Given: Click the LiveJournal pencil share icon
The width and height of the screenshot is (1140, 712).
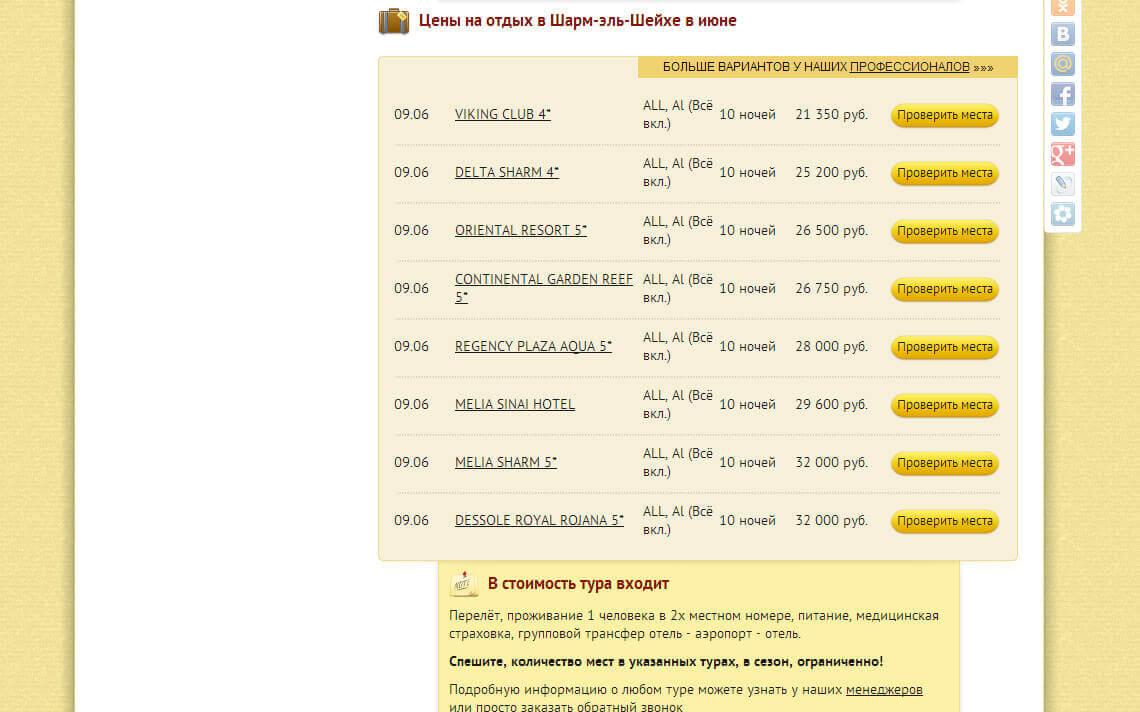Looking at the screenshot, I should coord(1062,184).
